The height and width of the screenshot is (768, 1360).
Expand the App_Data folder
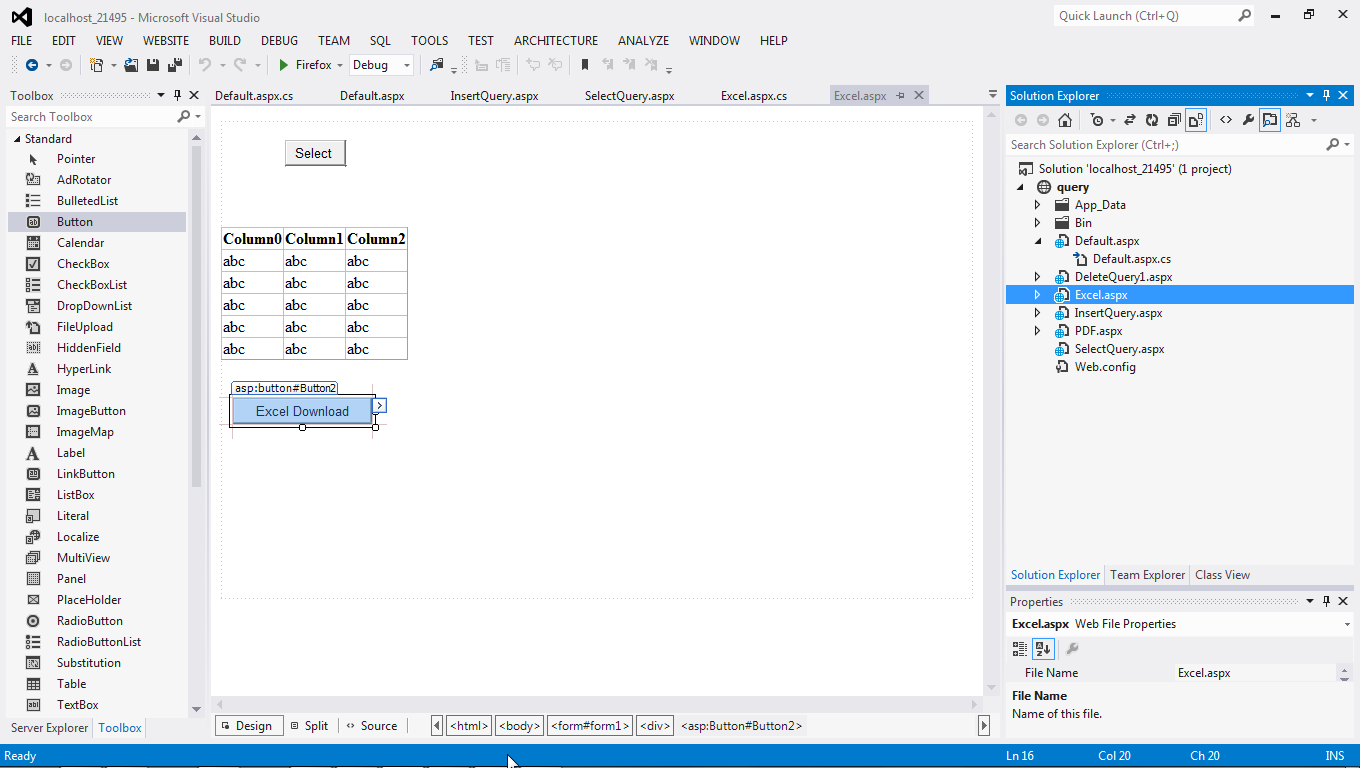1037,204
